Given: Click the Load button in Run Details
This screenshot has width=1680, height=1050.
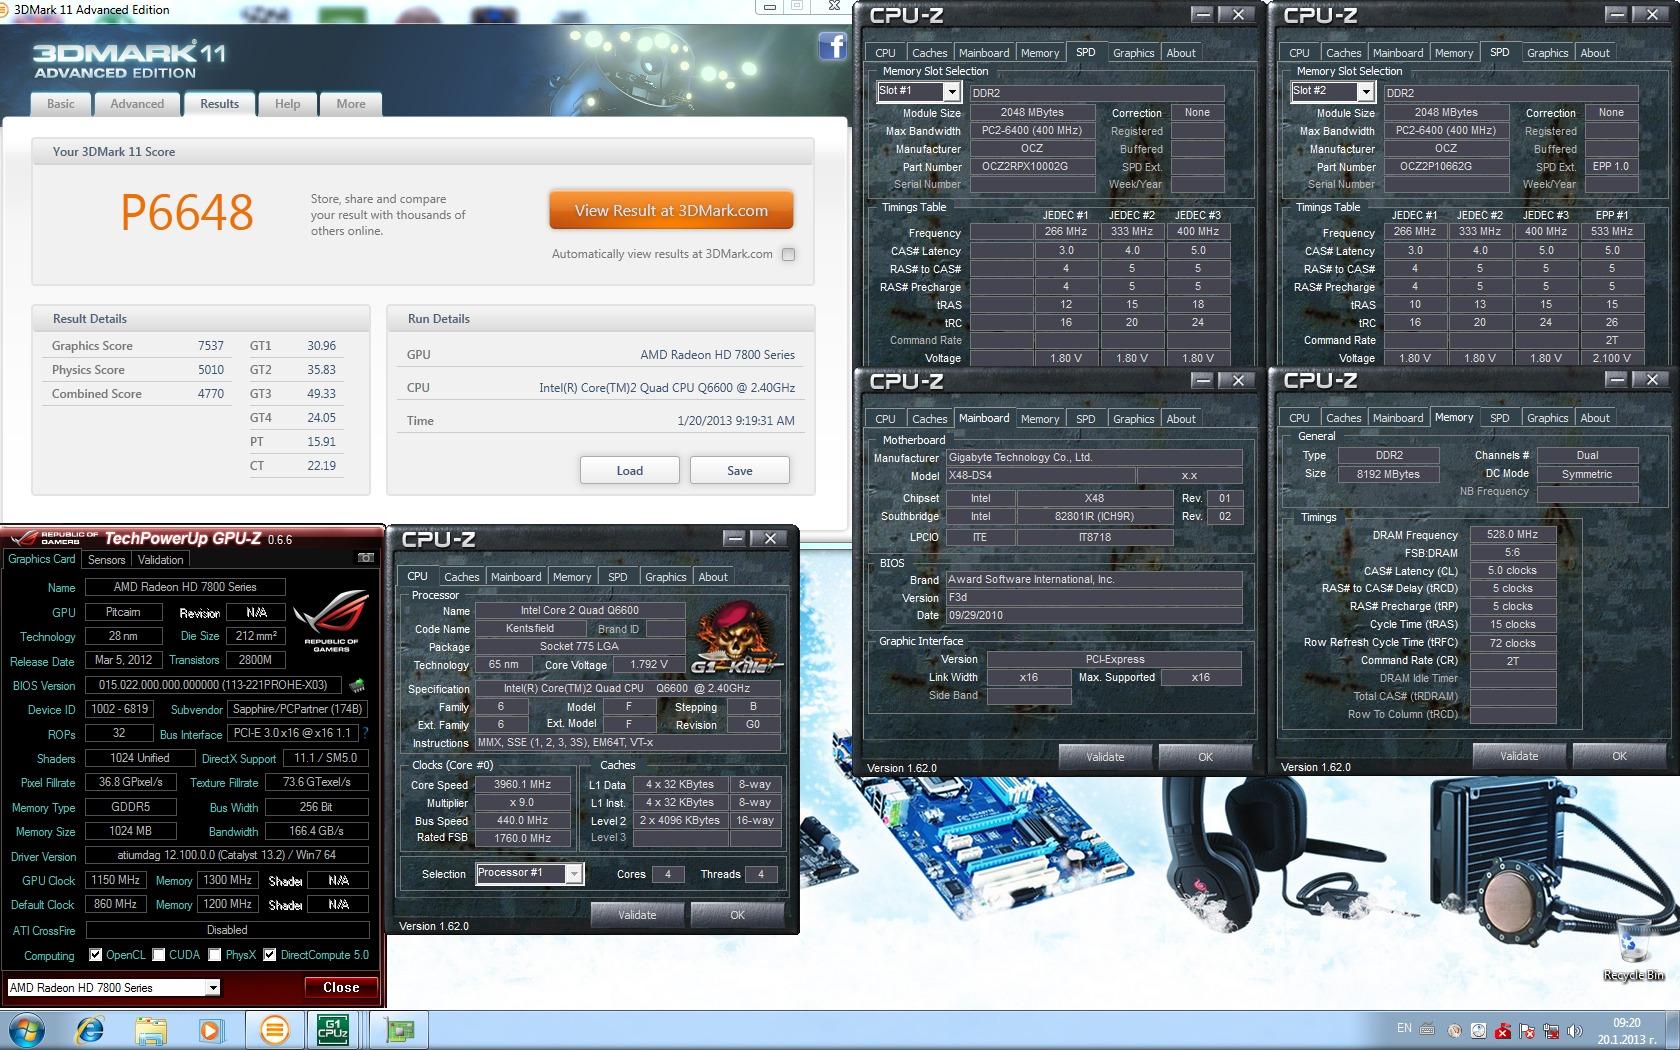Looking at the screenshot, I should point(630,471).
